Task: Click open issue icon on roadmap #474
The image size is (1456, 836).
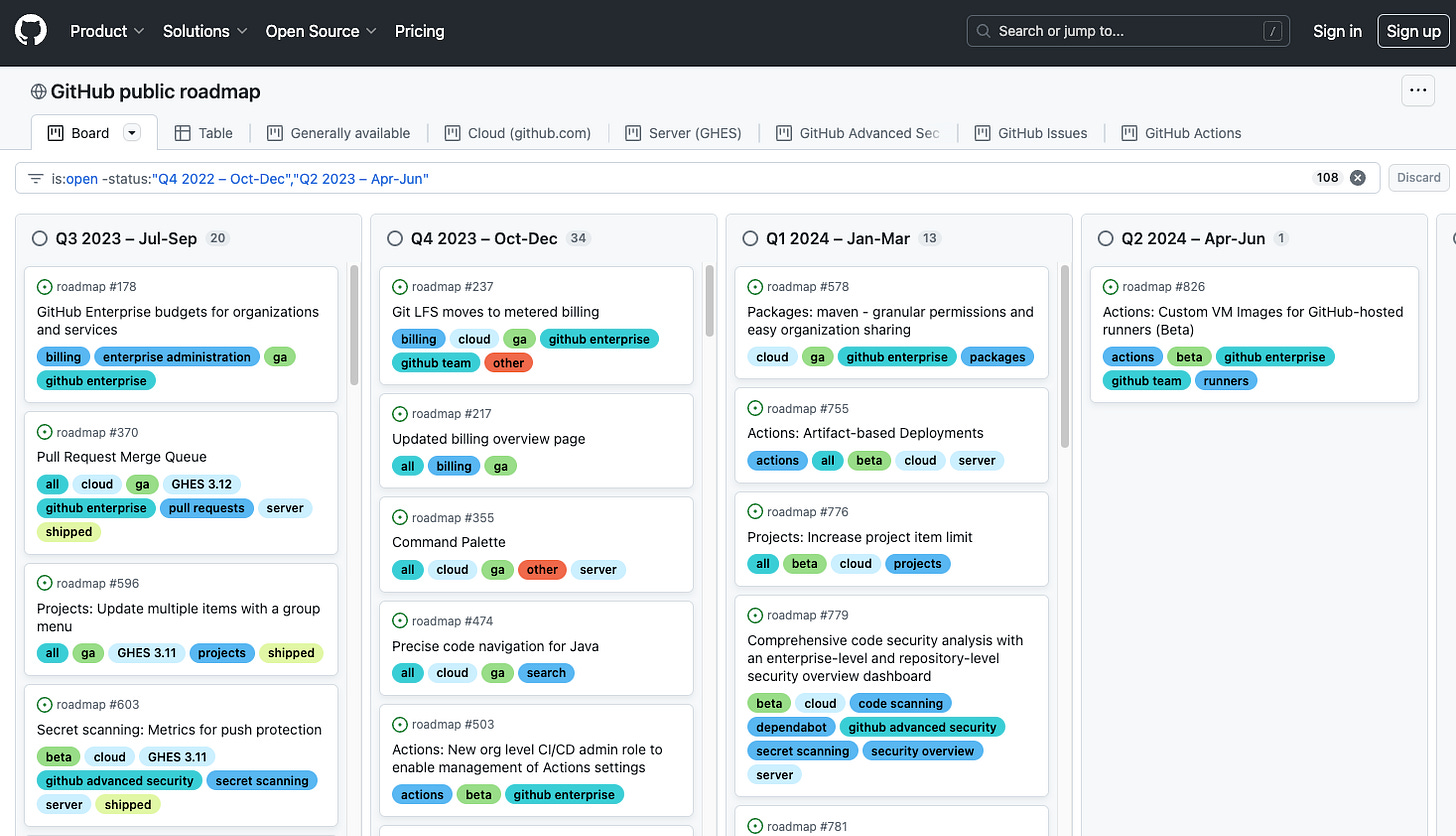Action: (x=400, y=621)
